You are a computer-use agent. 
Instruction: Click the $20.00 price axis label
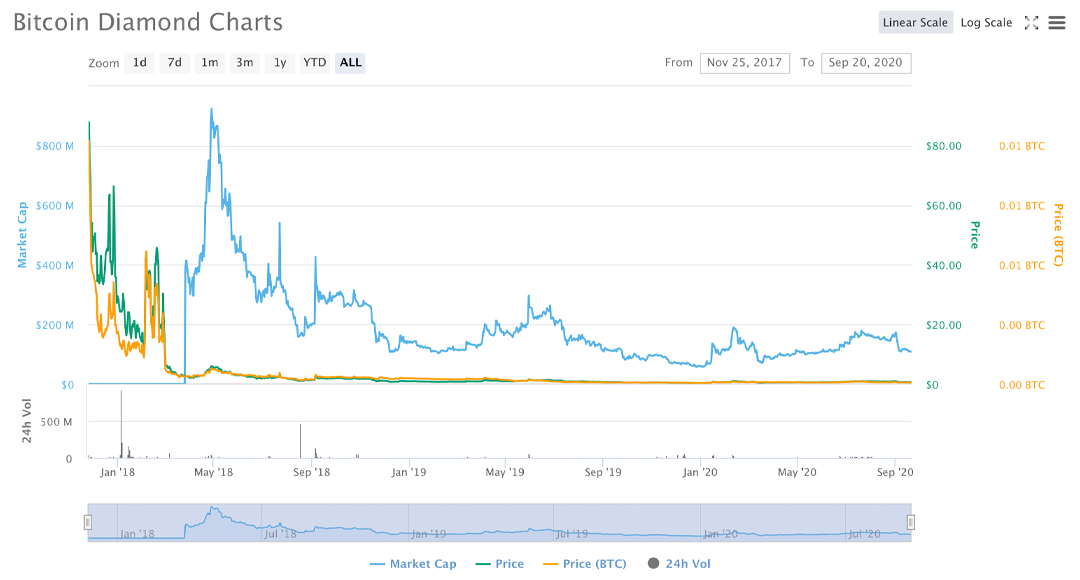click(944, 325)
